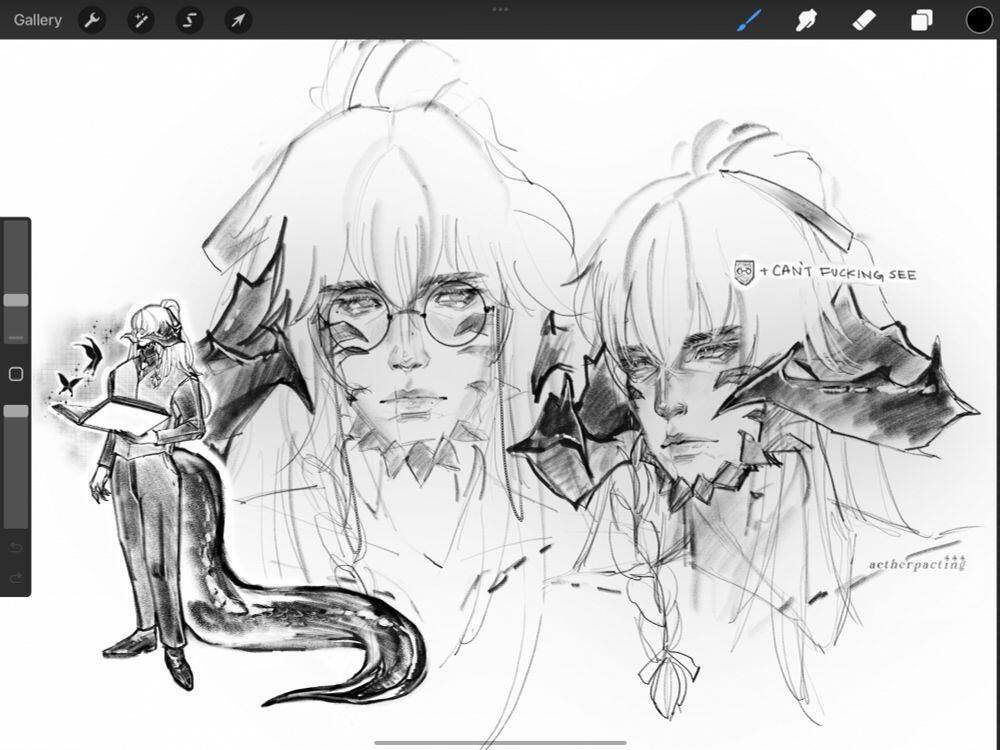Tap the brush size slider handle
The height and width of the screenshot is (750, 1000).
16,300
